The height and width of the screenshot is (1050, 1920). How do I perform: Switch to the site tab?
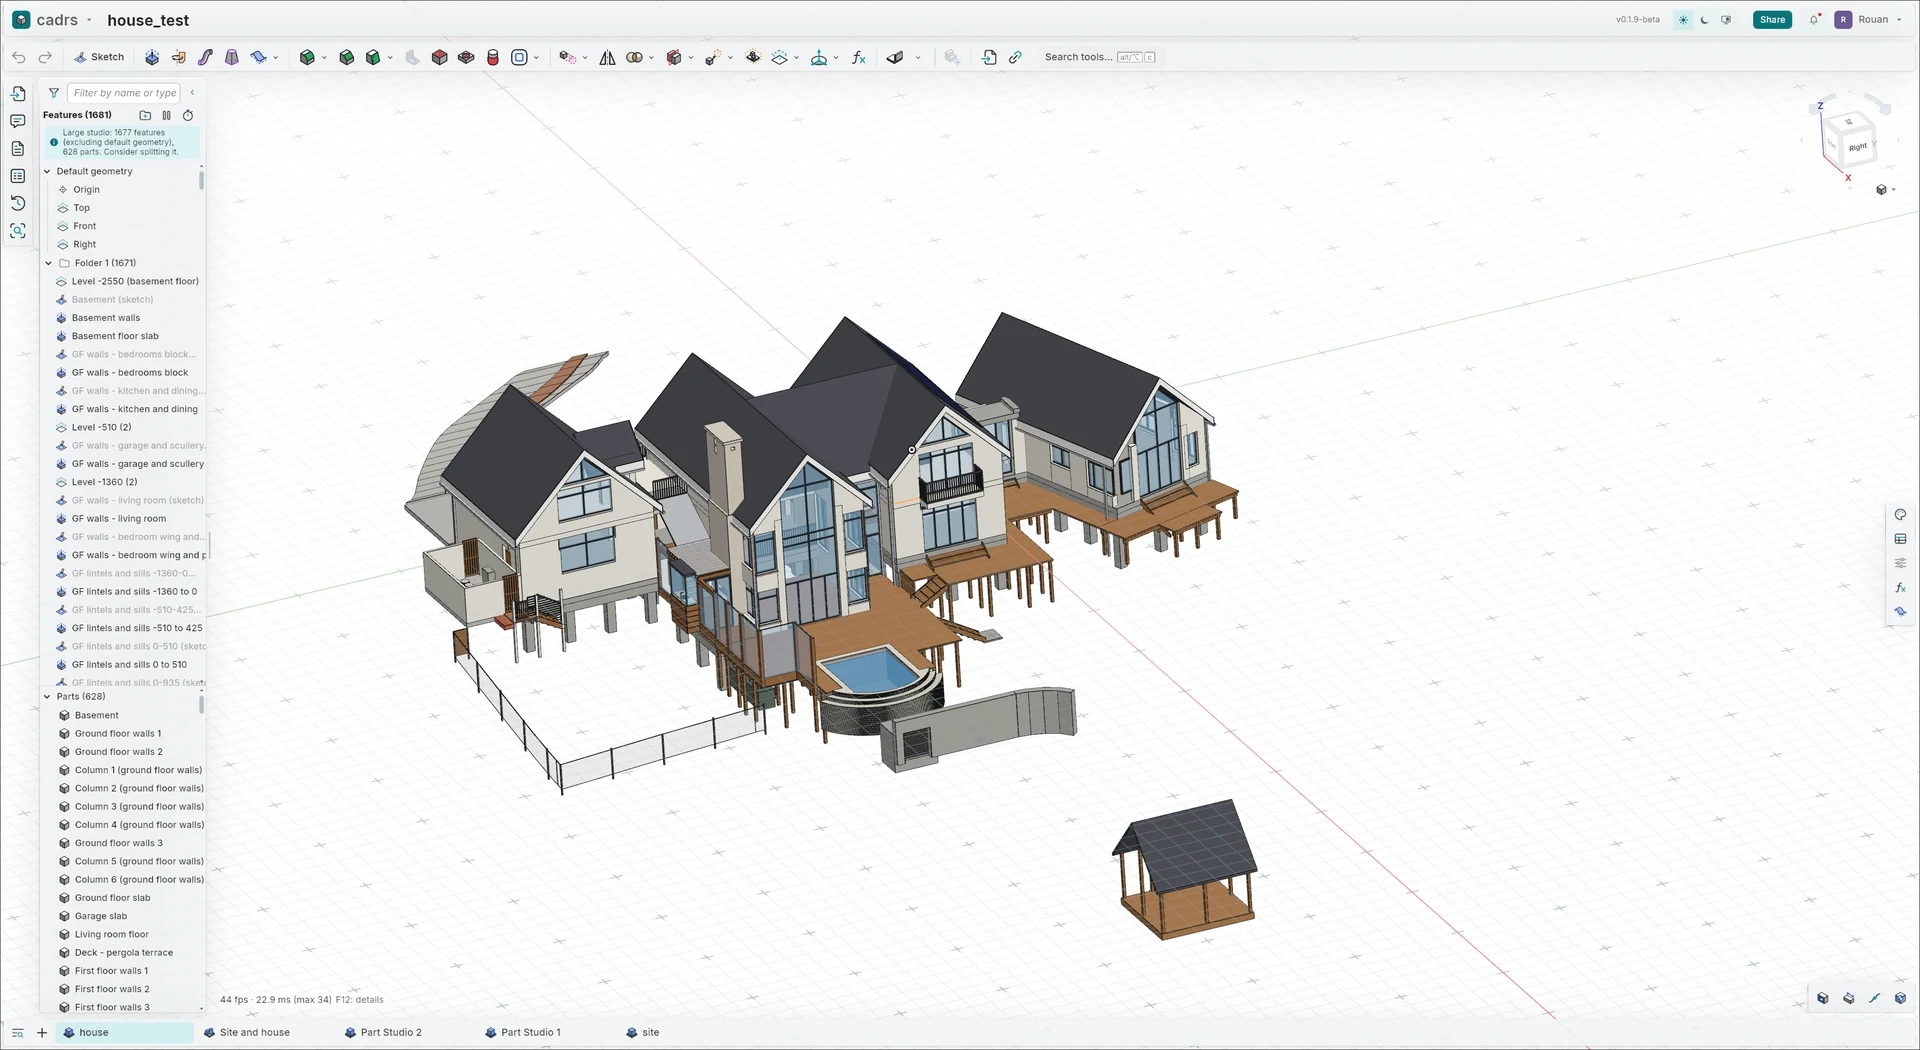642,1033
